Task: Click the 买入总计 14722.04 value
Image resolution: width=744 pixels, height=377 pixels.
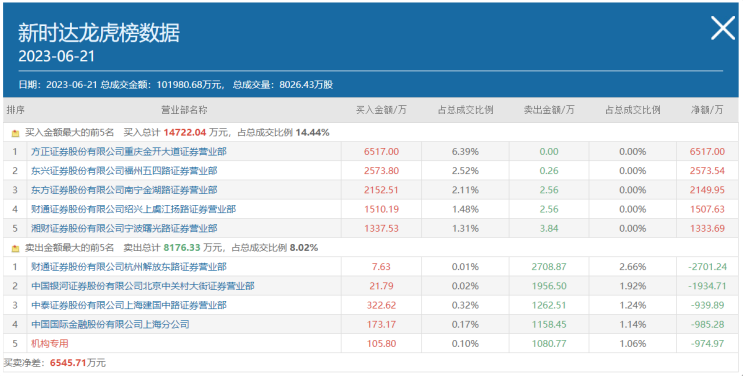Action: tap(185, 133)
